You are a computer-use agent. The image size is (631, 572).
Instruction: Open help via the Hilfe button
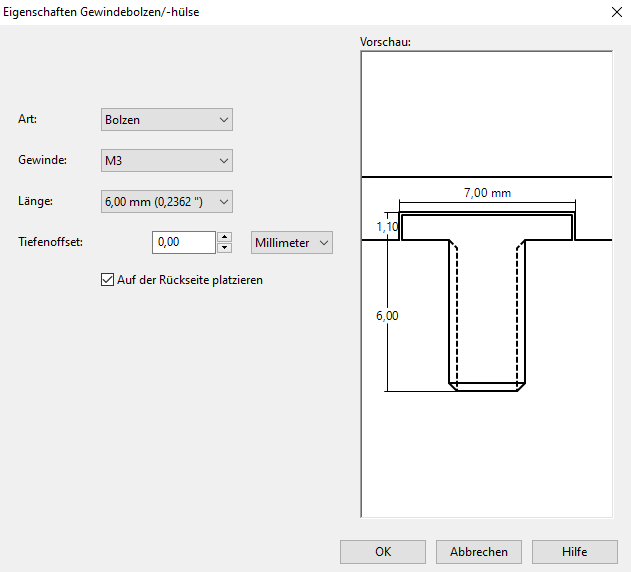(x=574, y=552)
